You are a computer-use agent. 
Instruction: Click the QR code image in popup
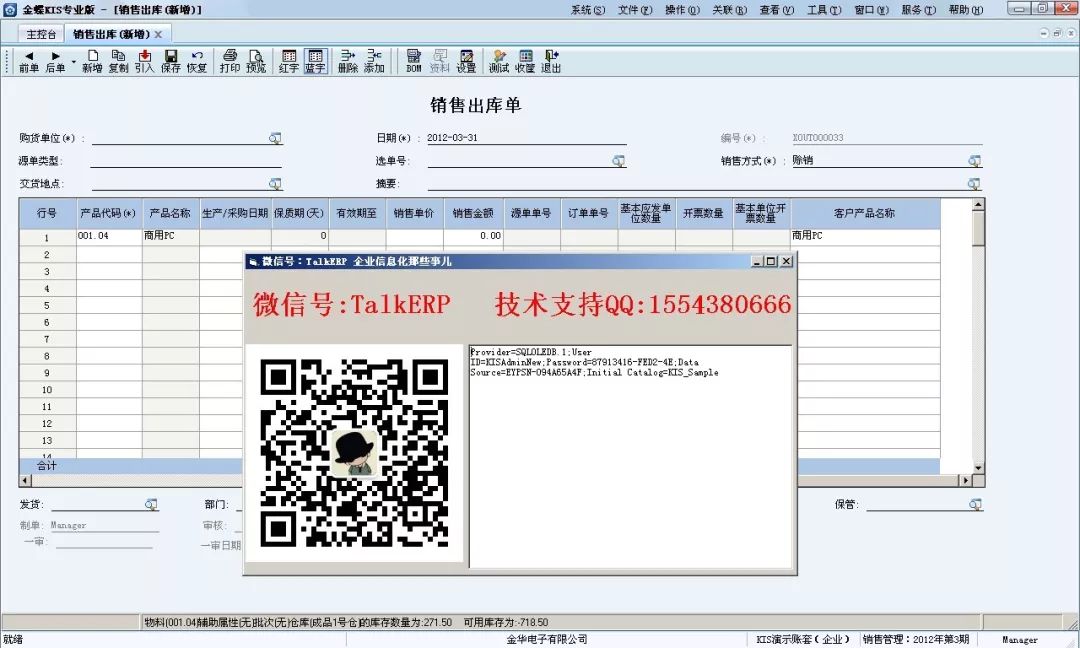click(355, 453)
